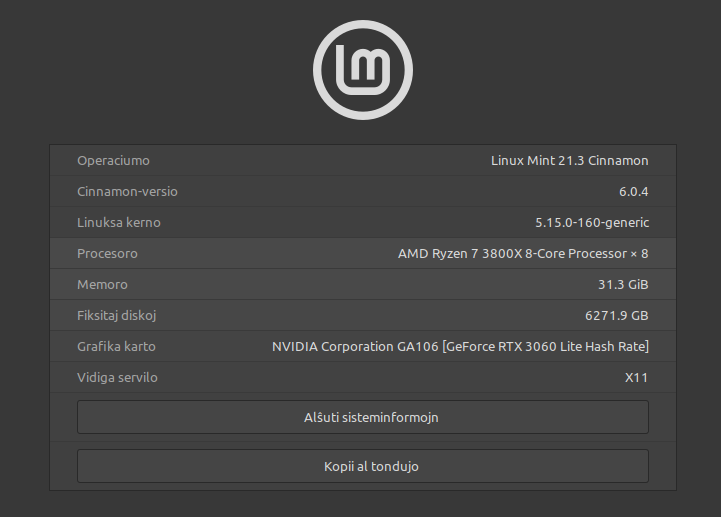Click the Grafika karto label
The image size is (721, 517).
tap(116, 346)
